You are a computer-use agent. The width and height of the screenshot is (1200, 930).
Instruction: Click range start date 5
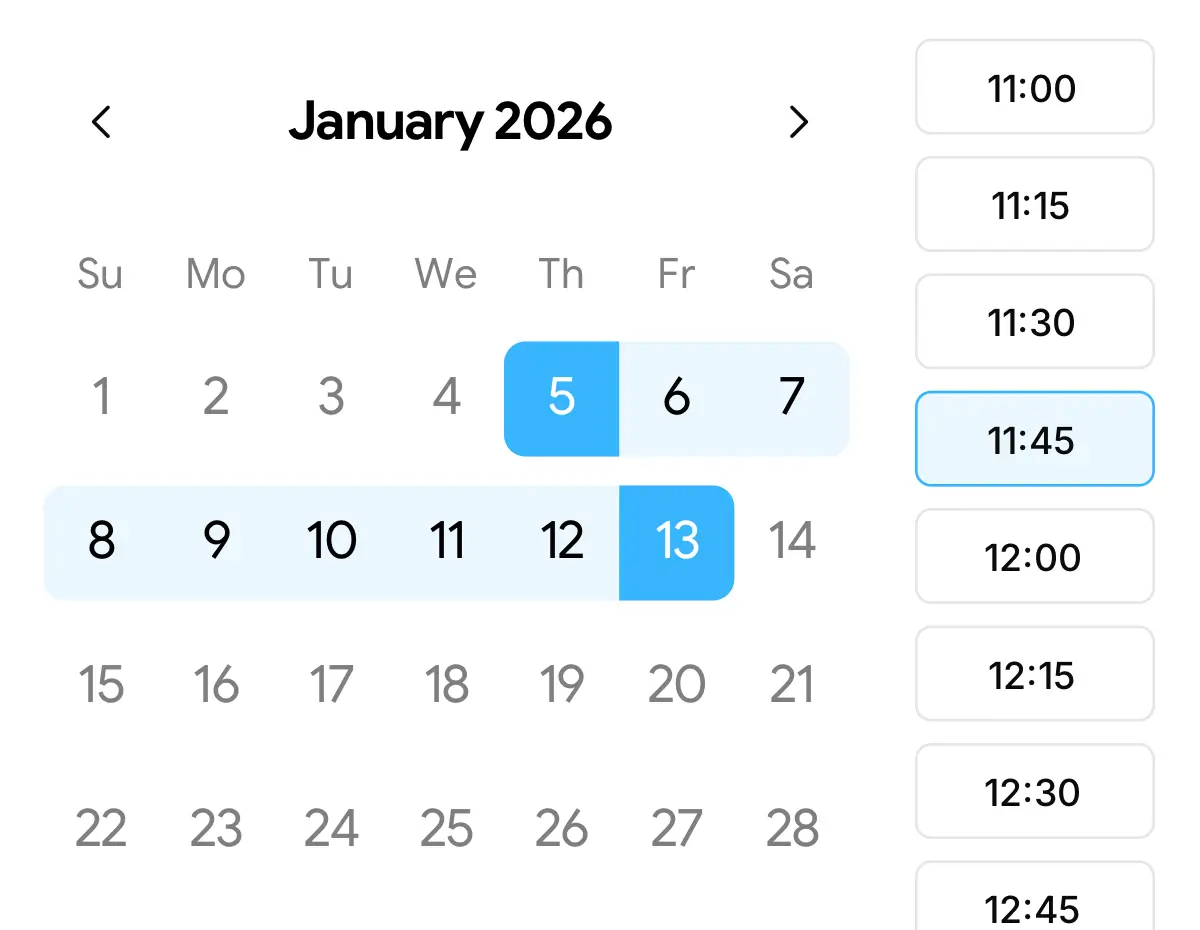coord(562,398)
